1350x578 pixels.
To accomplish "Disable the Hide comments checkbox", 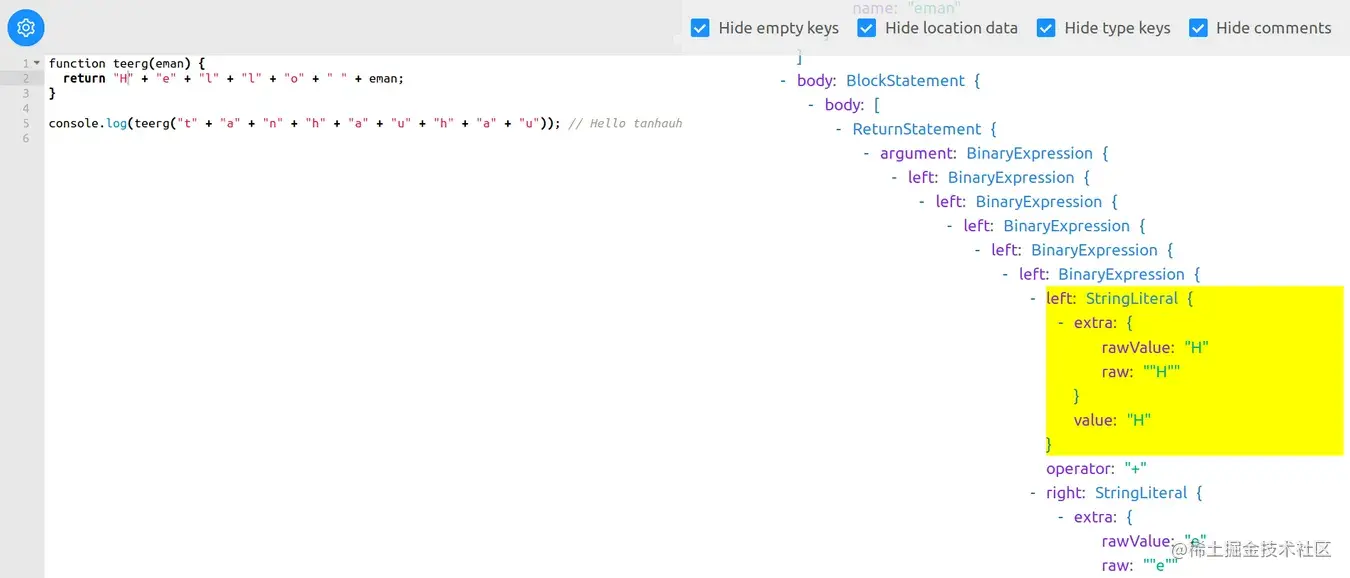I will 1198,28.
